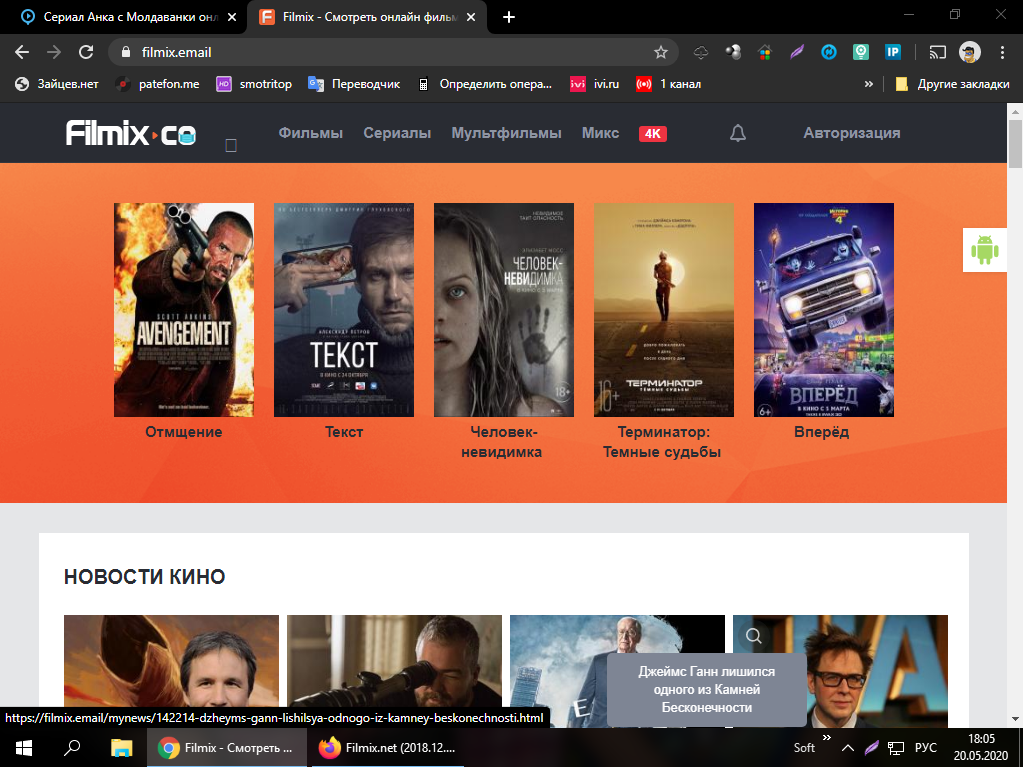Screen dimensions: 1023x767
Task: Open the Avengement movie poster
Action: pyautogui.click(x=184, y=310)
